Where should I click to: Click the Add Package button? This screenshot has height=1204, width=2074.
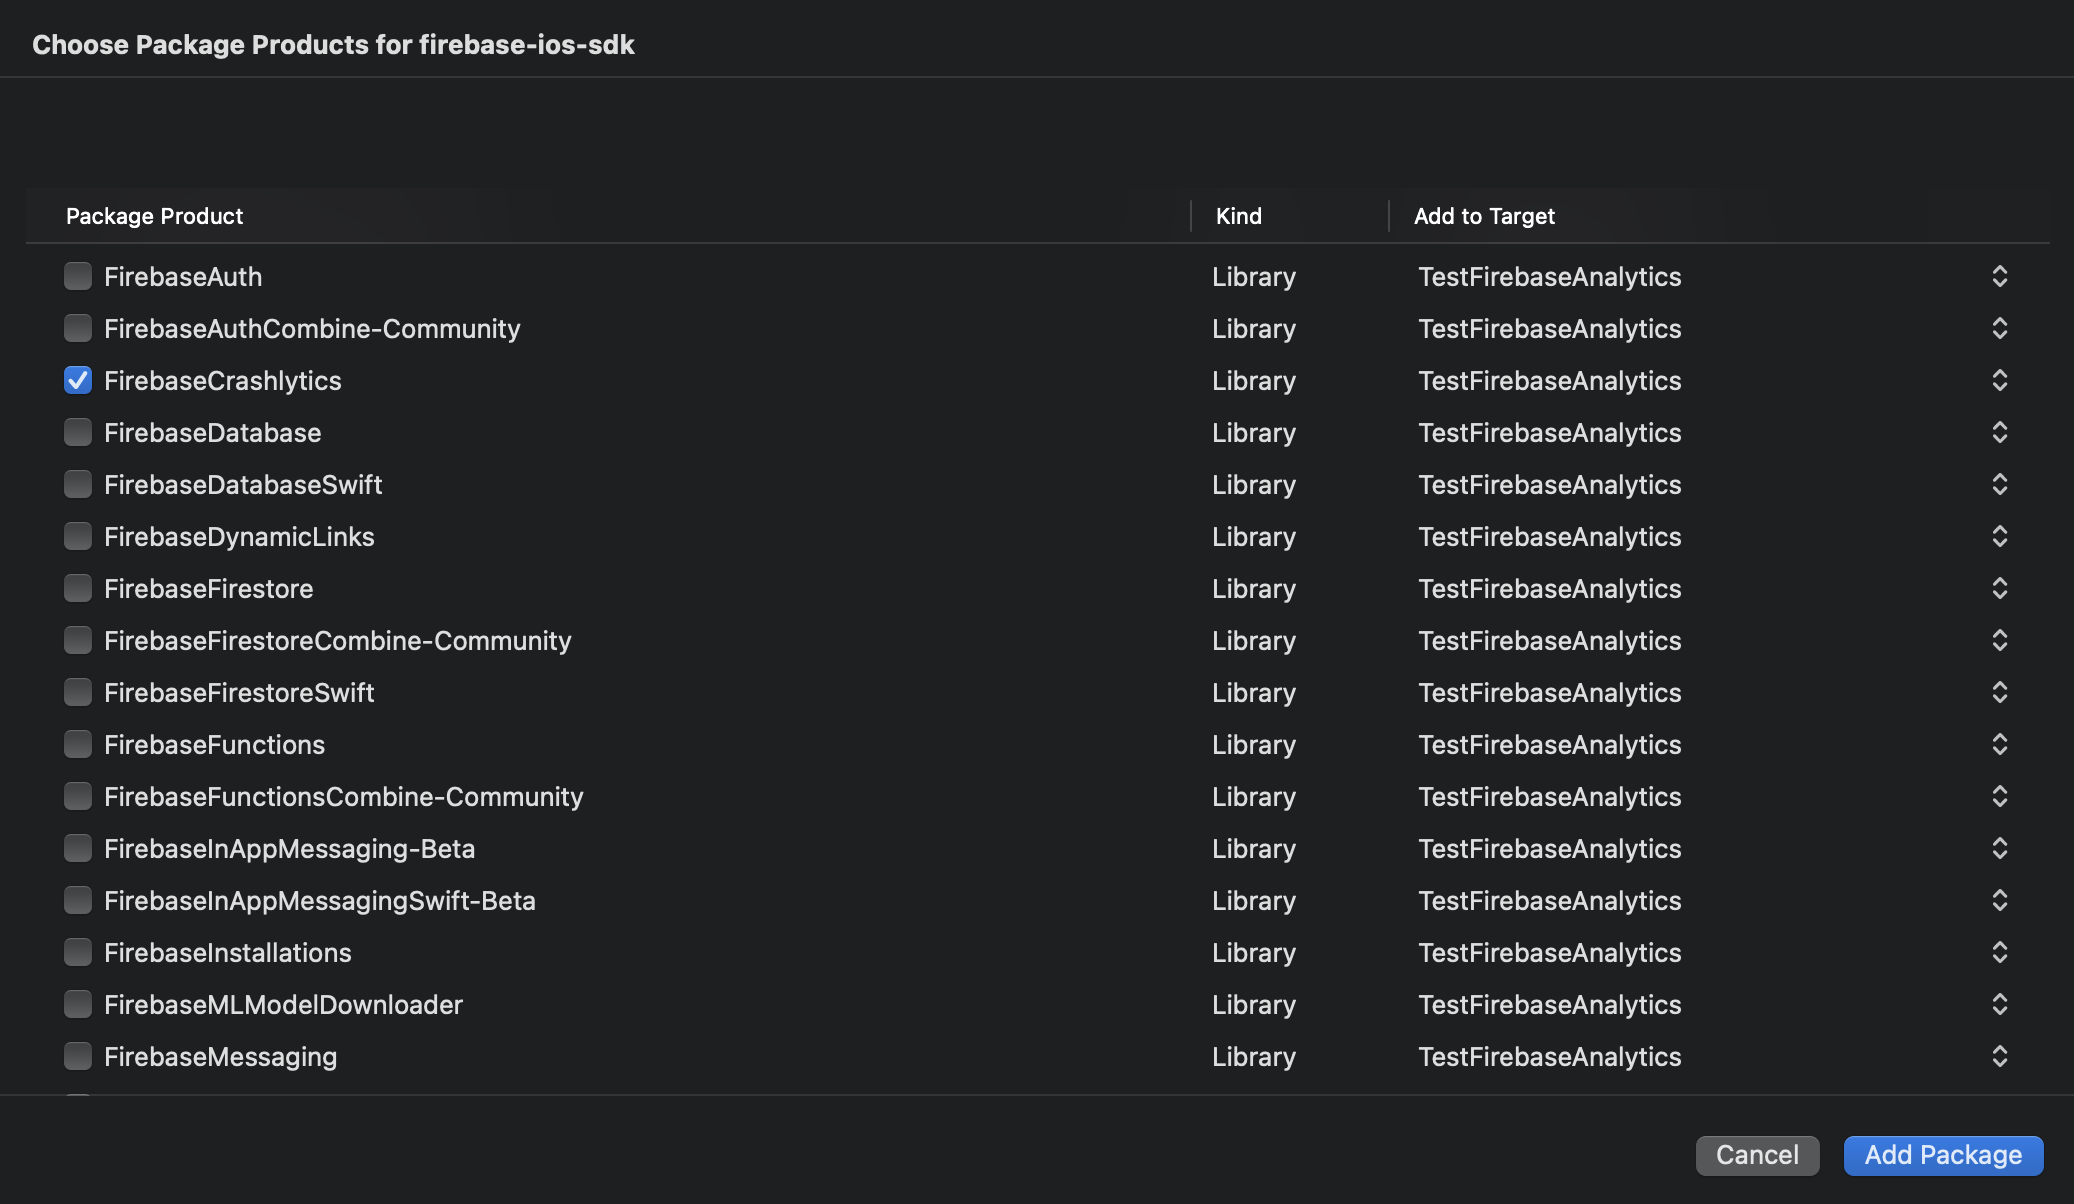[1942, 1155]
